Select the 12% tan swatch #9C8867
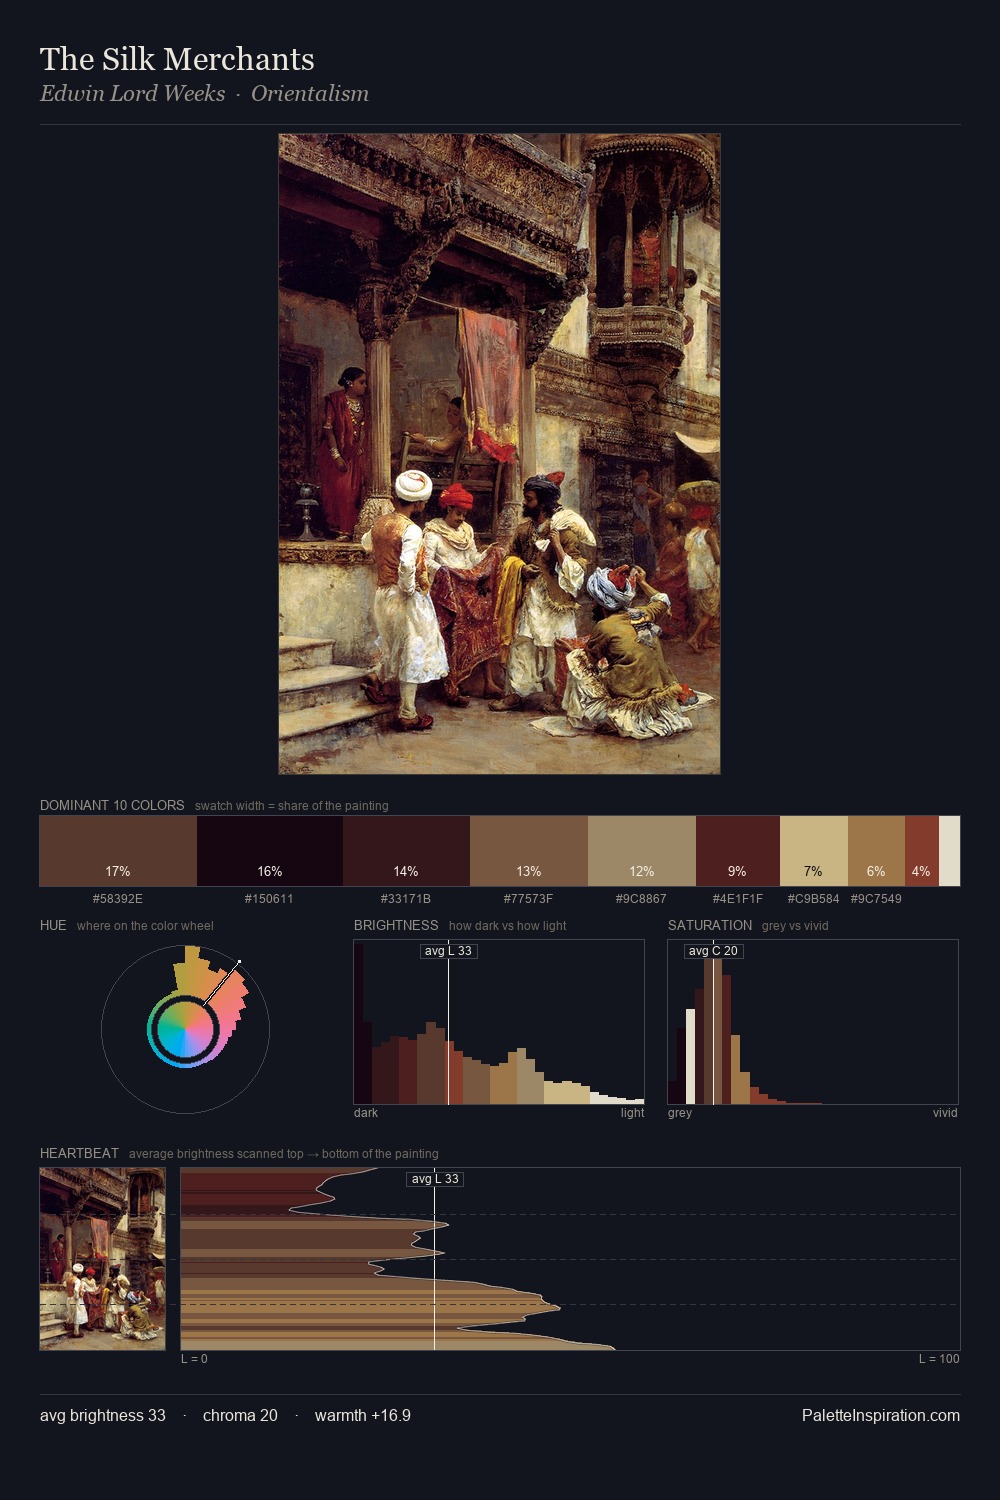Viewport: 1000px width, 1500px height. click(x=642, y=851)
